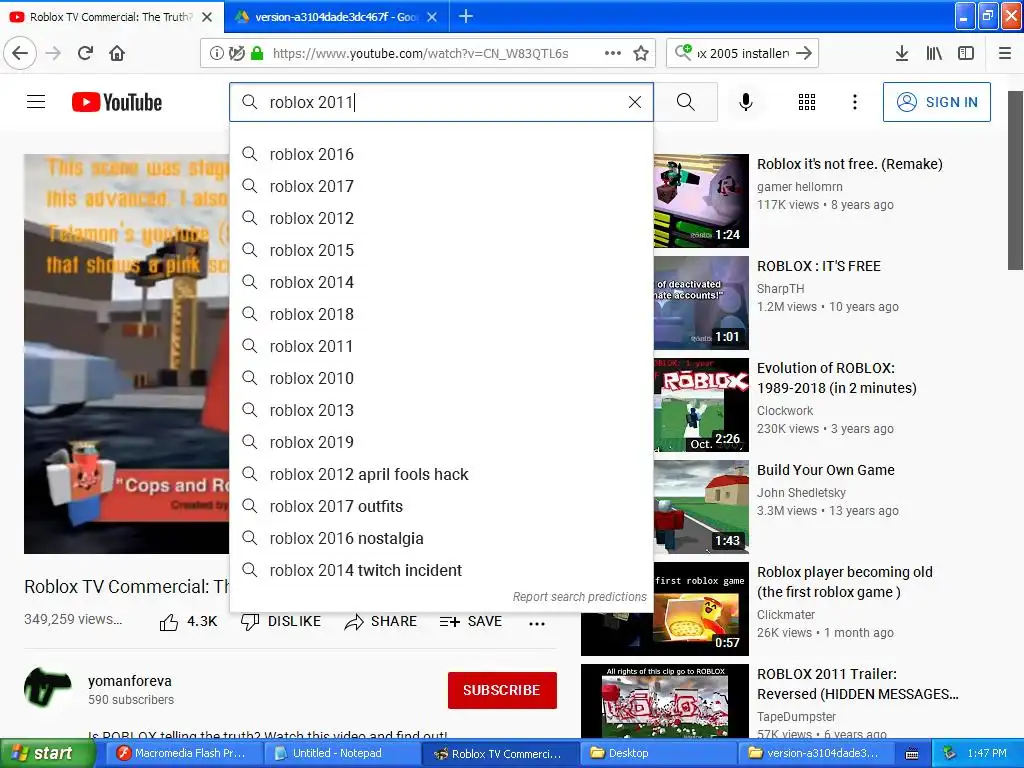Image resolution: width=1024 pixels, height=768 pixels.
Task: Select 'roblox 2016 nostalgia' suggestion
Action: coord(441,538)
